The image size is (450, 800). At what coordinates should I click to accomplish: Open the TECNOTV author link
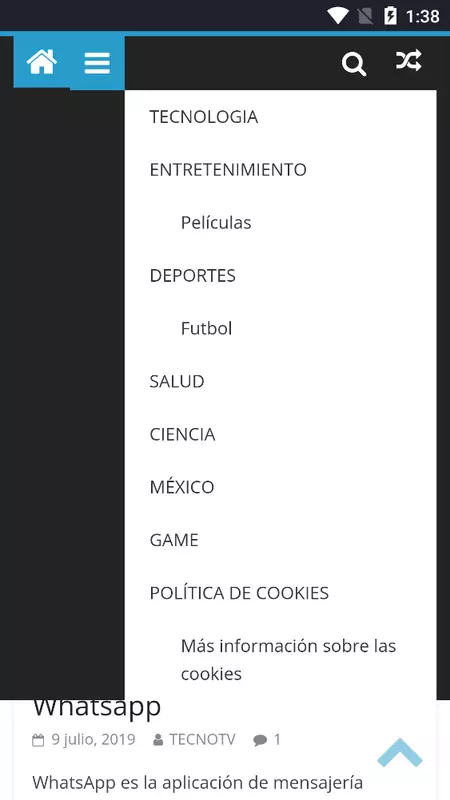pos(203,740)
